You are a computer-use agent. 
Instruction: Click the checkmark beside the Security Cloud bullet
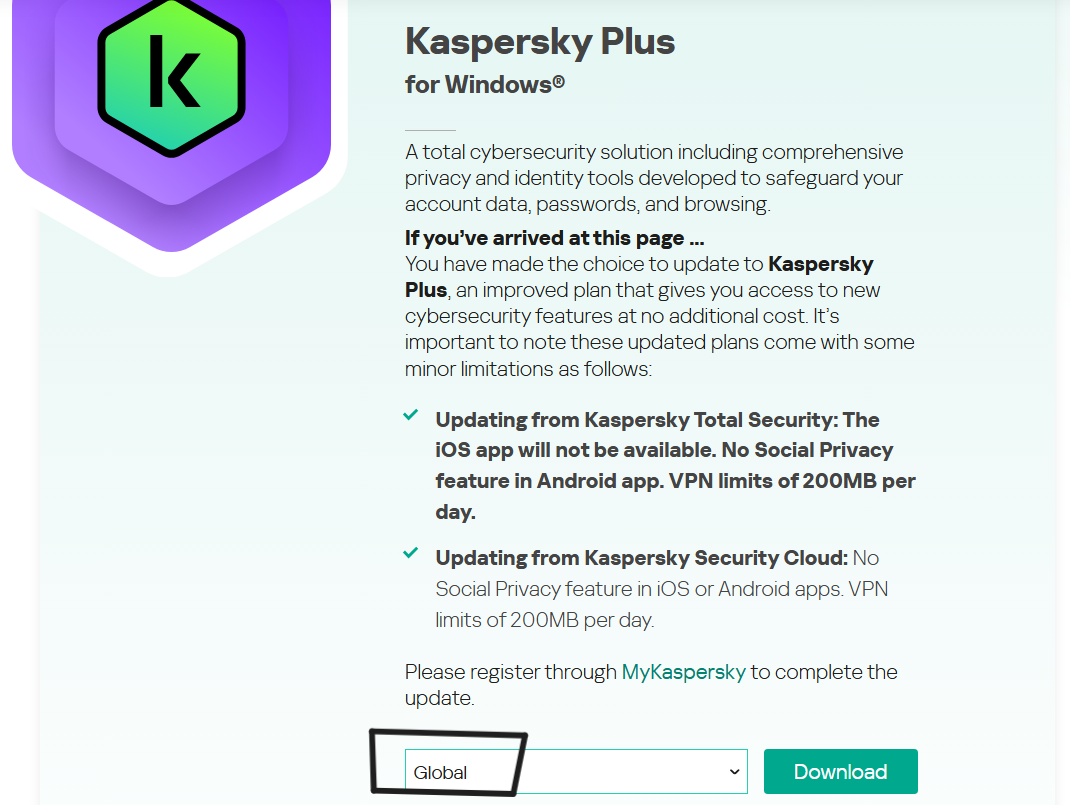tap(410, 553)
